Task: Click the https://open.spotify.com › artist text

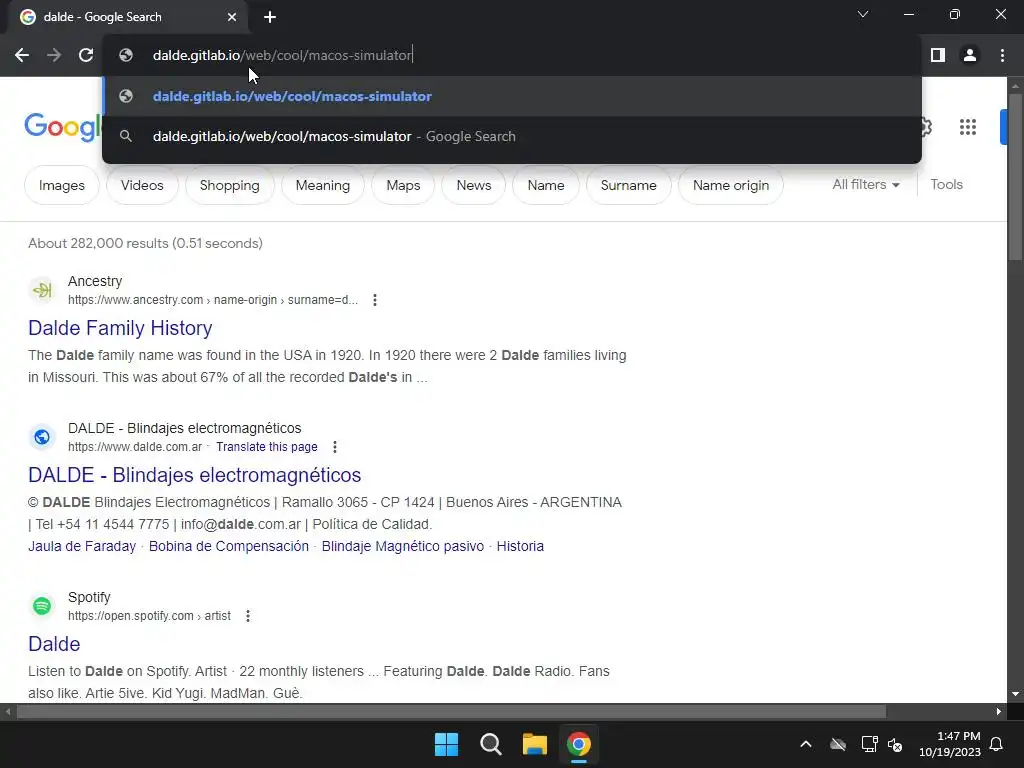Action: click(x=149, y=616)
